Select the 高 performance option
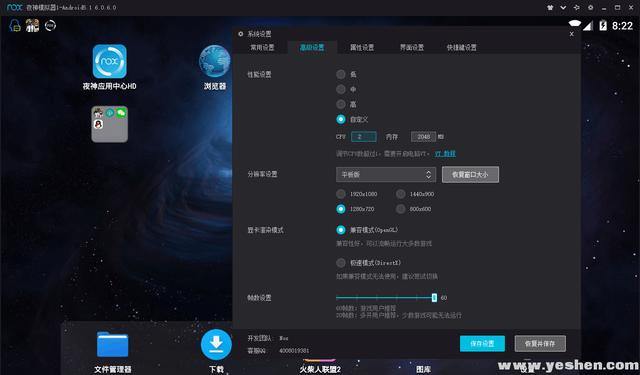Viewport: 640px width, 375px height. pos(341,104)
